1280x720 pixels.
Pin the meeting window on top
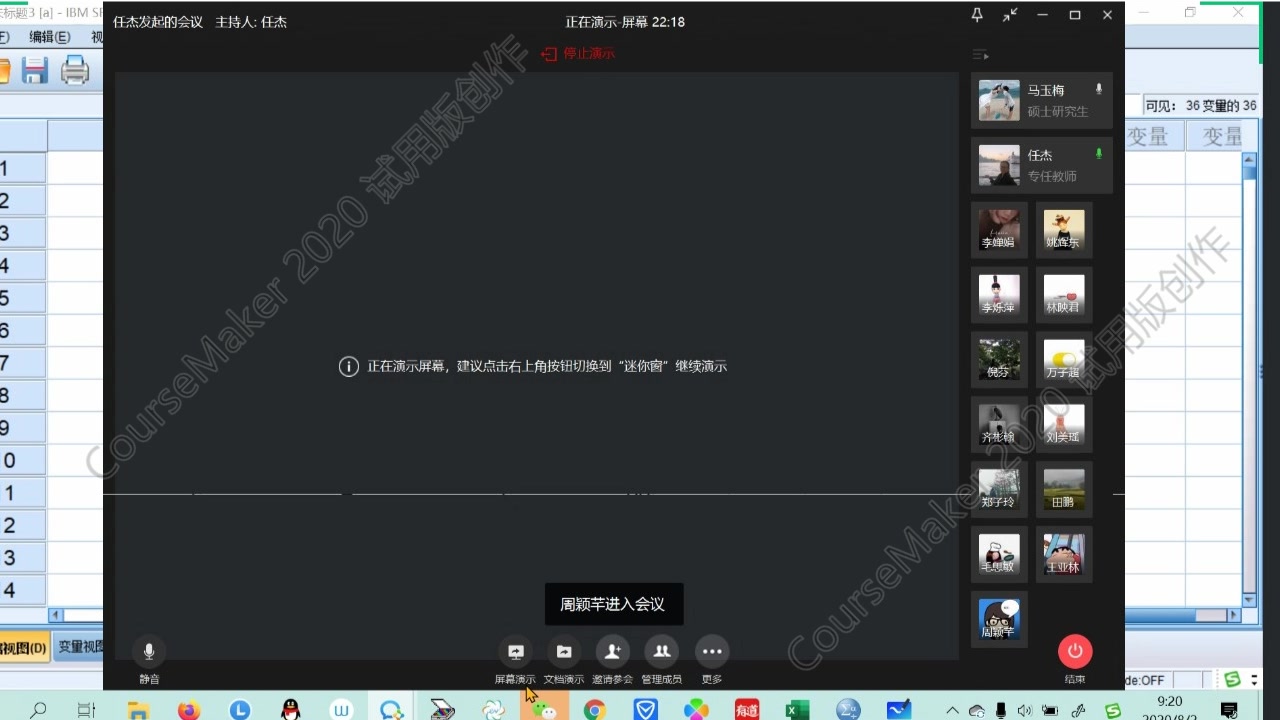[x=977, y=15]
